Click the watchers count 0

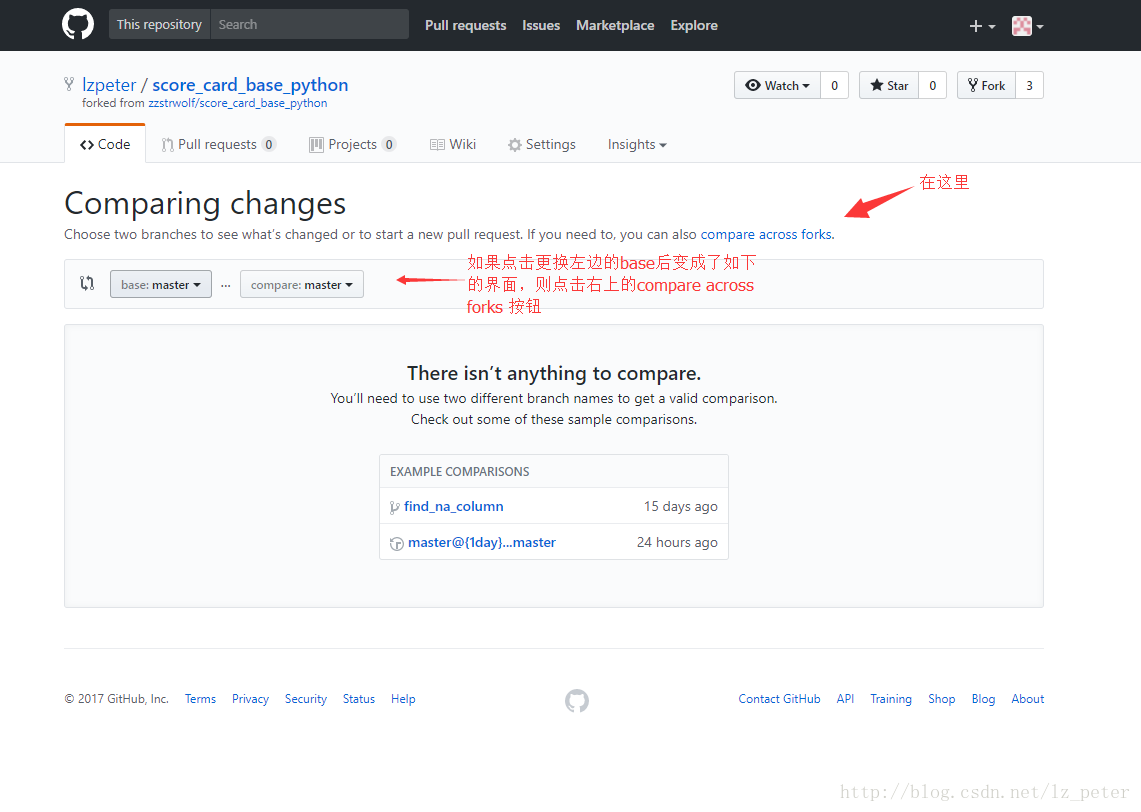tap(835, 85)
